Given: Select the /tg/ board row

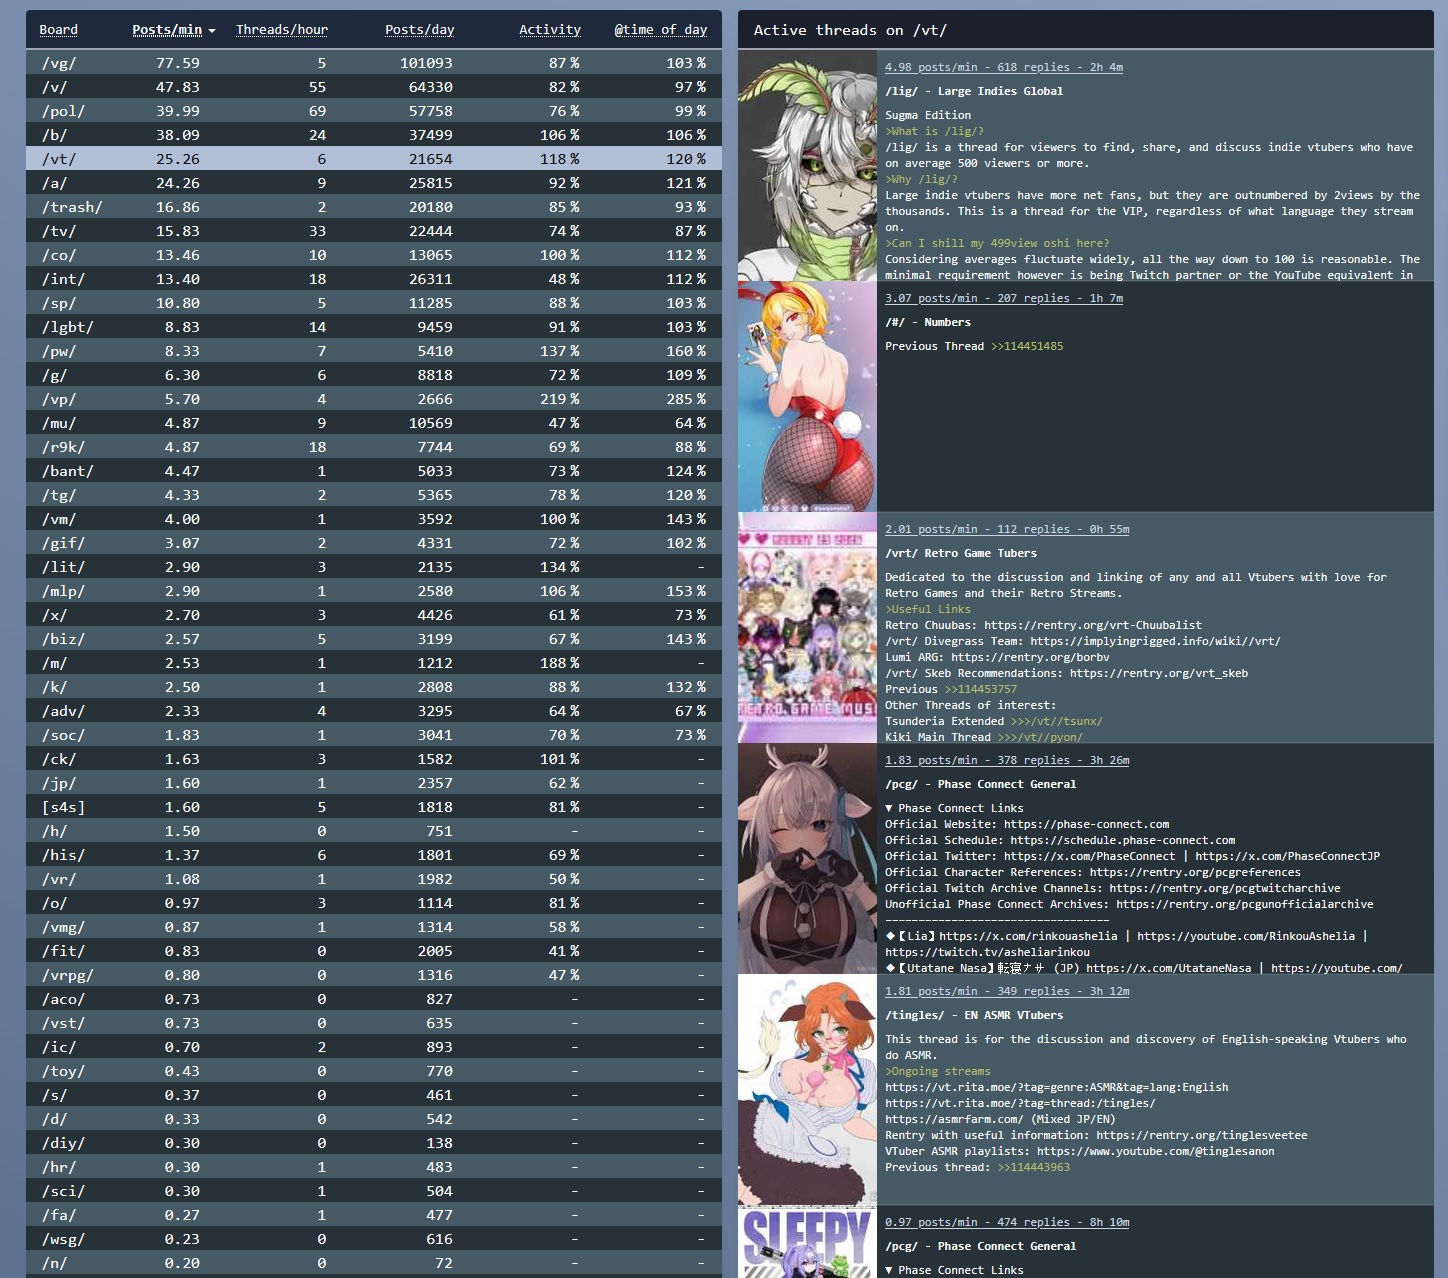Looking at the screenshot, I should coord(374,495).
